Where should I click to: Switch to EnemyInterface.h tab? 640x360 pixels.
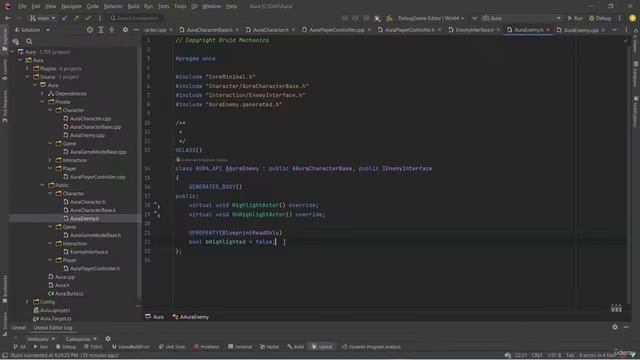[x=474, y=30]
